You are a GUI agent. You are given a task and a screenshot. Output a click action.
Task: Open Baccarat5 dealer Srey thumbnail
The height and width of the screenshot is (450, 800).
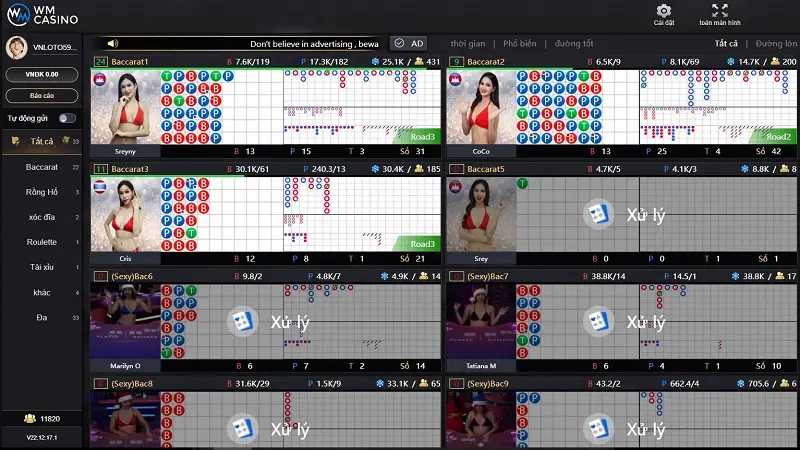481,214
